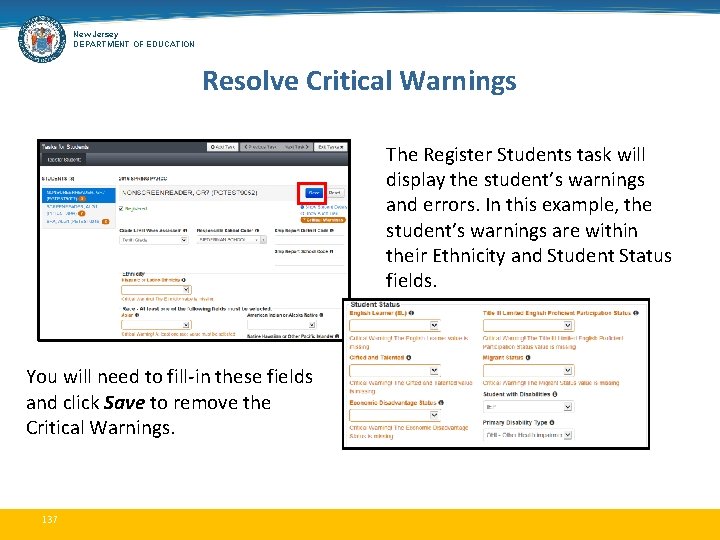Click info icon beside Hispanic or Latino Ethnicity
Image resolution: width=720 pixels, height=540 pixels.
[184, 280]
